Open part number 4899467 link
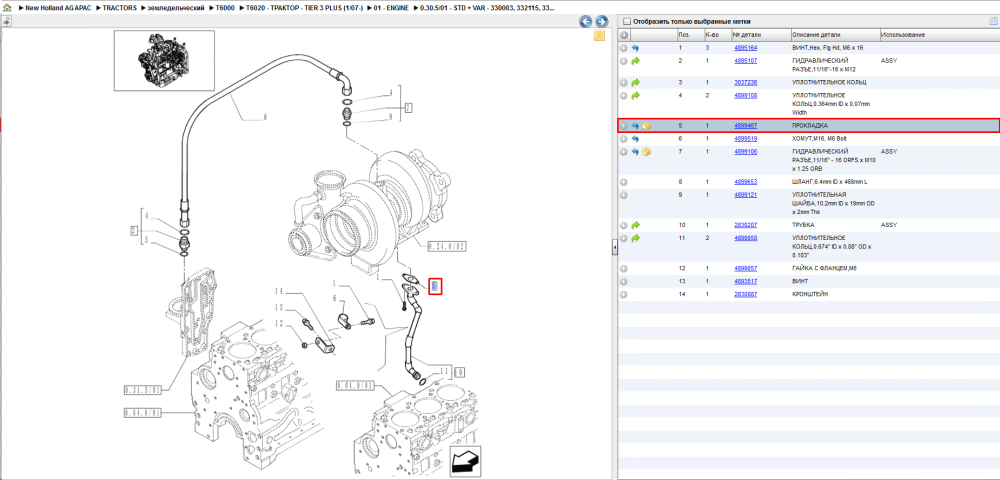Screen dimensions: 1000x480 746,126
